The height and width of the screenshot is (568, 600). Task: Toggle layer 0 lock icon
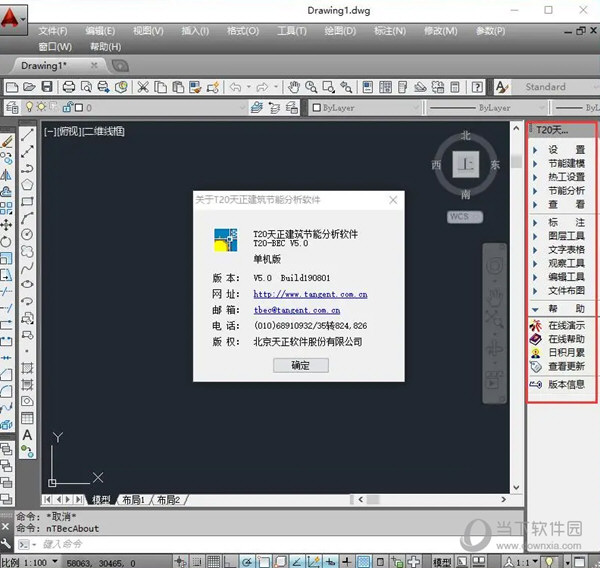[x=68, y=107]
